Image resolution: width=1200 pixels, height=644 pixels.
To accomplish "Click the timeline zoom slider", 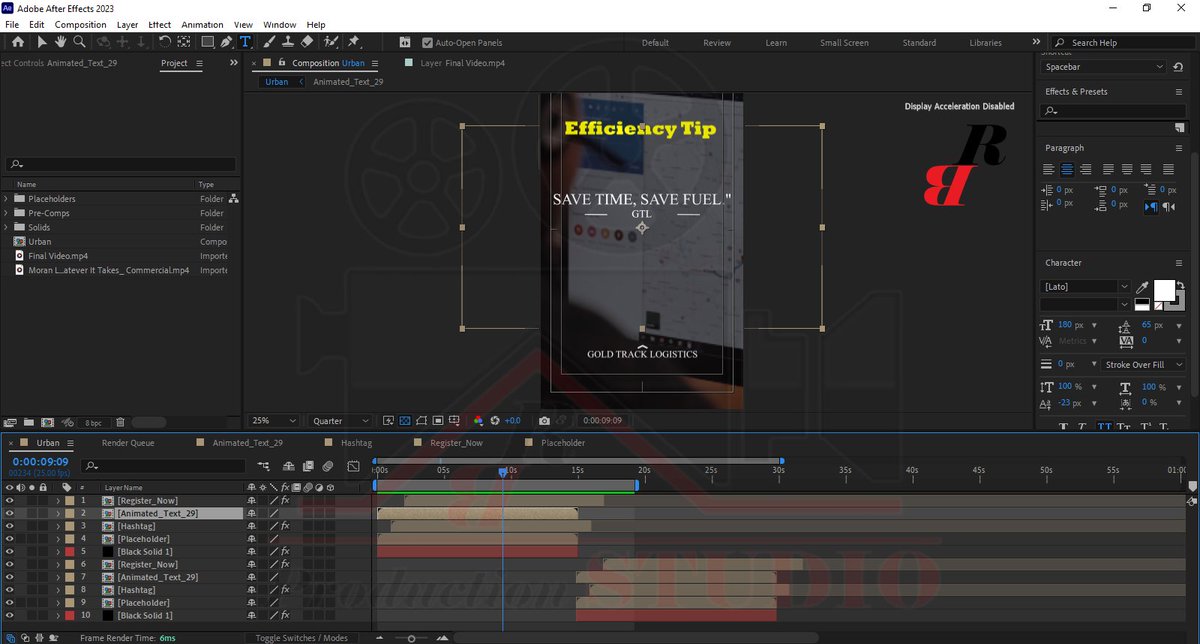I will tap(411, 638).
